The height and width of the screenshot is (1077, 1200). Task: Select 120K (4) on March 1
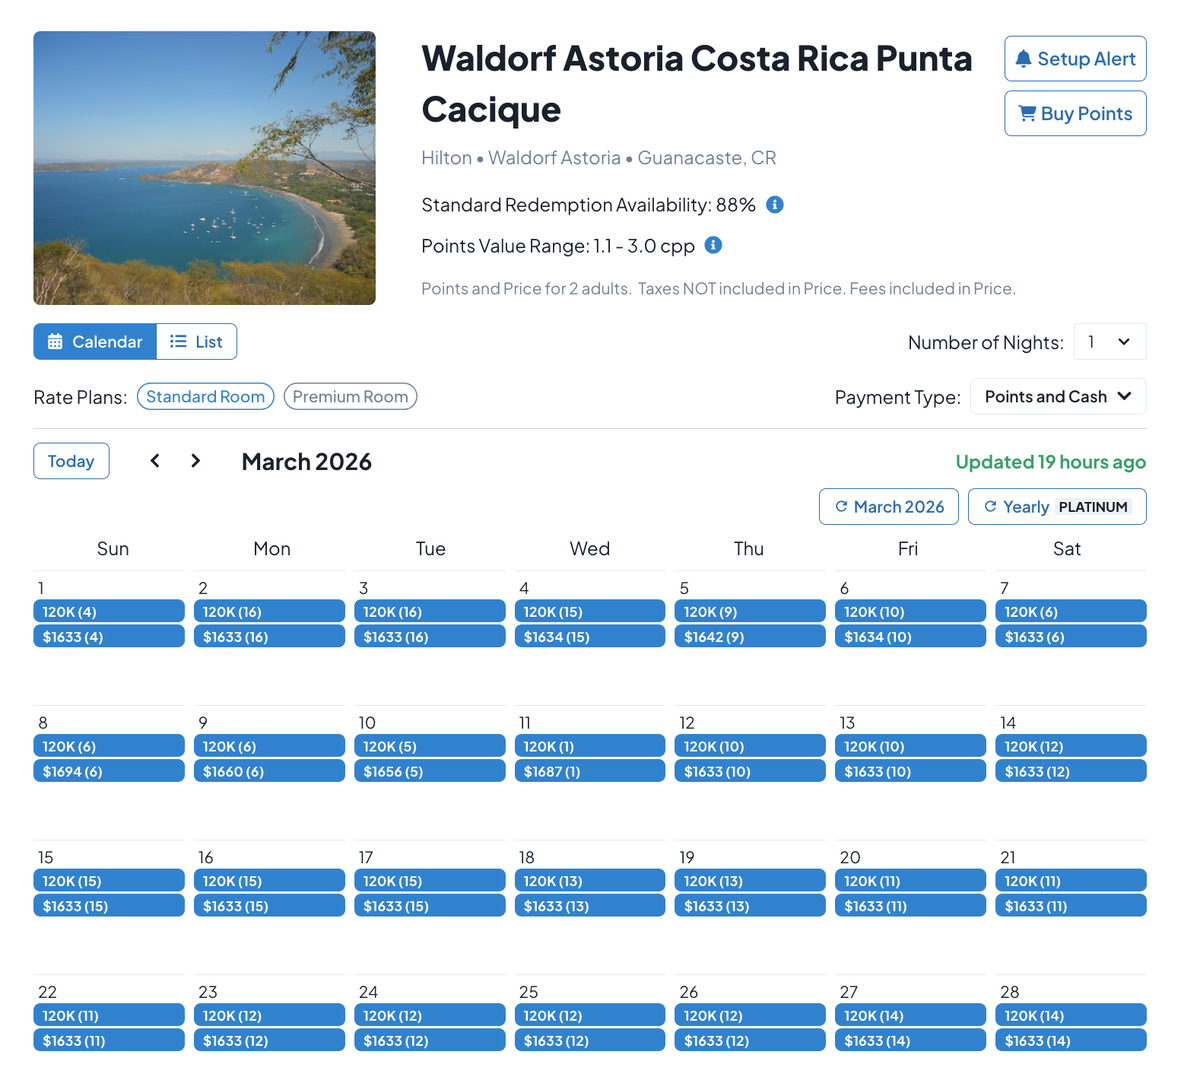coord(109,611)
